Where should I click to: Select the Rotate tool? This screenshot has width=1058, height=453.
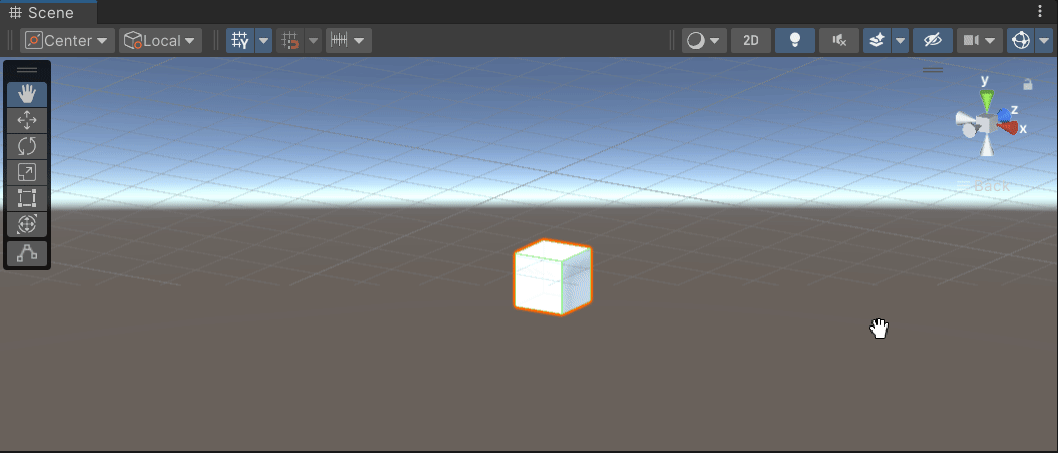[27, 146]
